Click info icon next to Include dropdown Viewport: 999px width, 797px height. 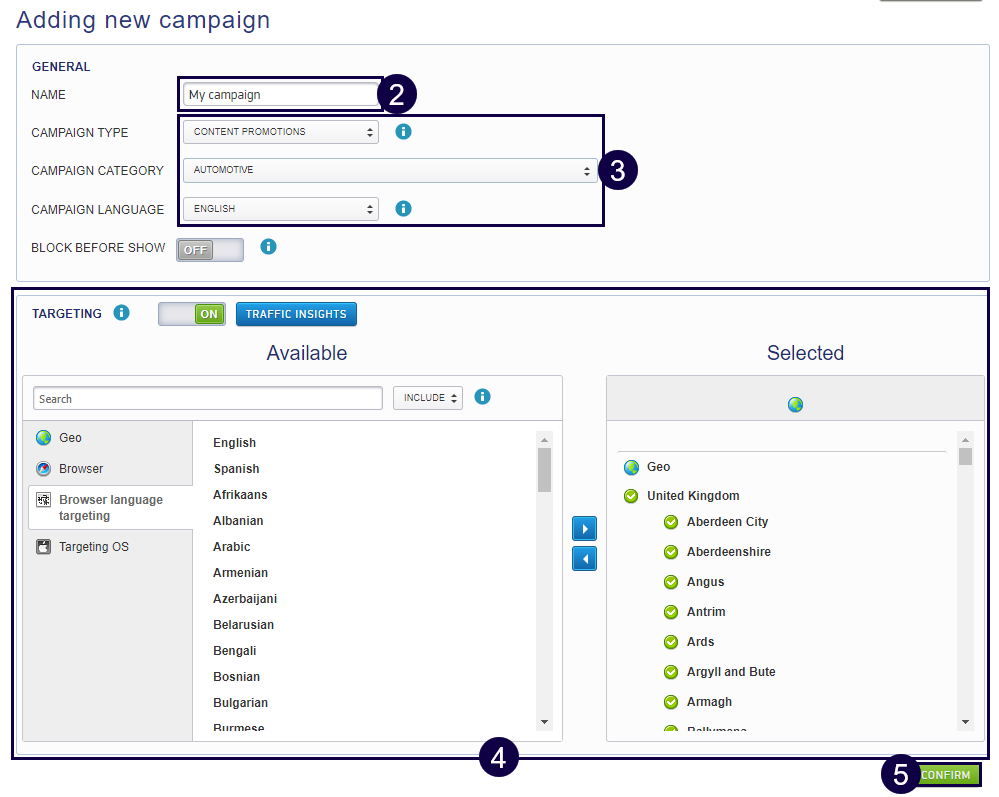(482, 397)
